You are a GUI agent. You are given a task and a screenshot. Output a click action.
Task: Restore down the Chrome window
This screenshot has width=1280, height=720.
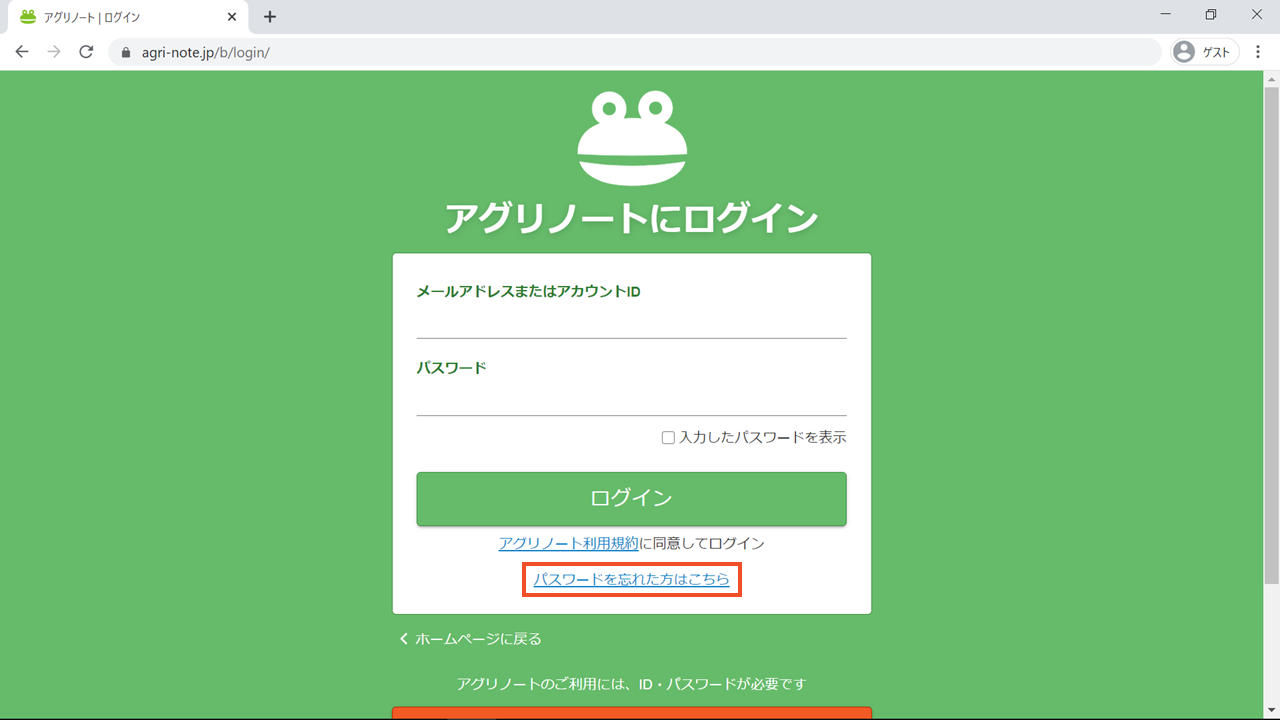(x=1211, y=15)
